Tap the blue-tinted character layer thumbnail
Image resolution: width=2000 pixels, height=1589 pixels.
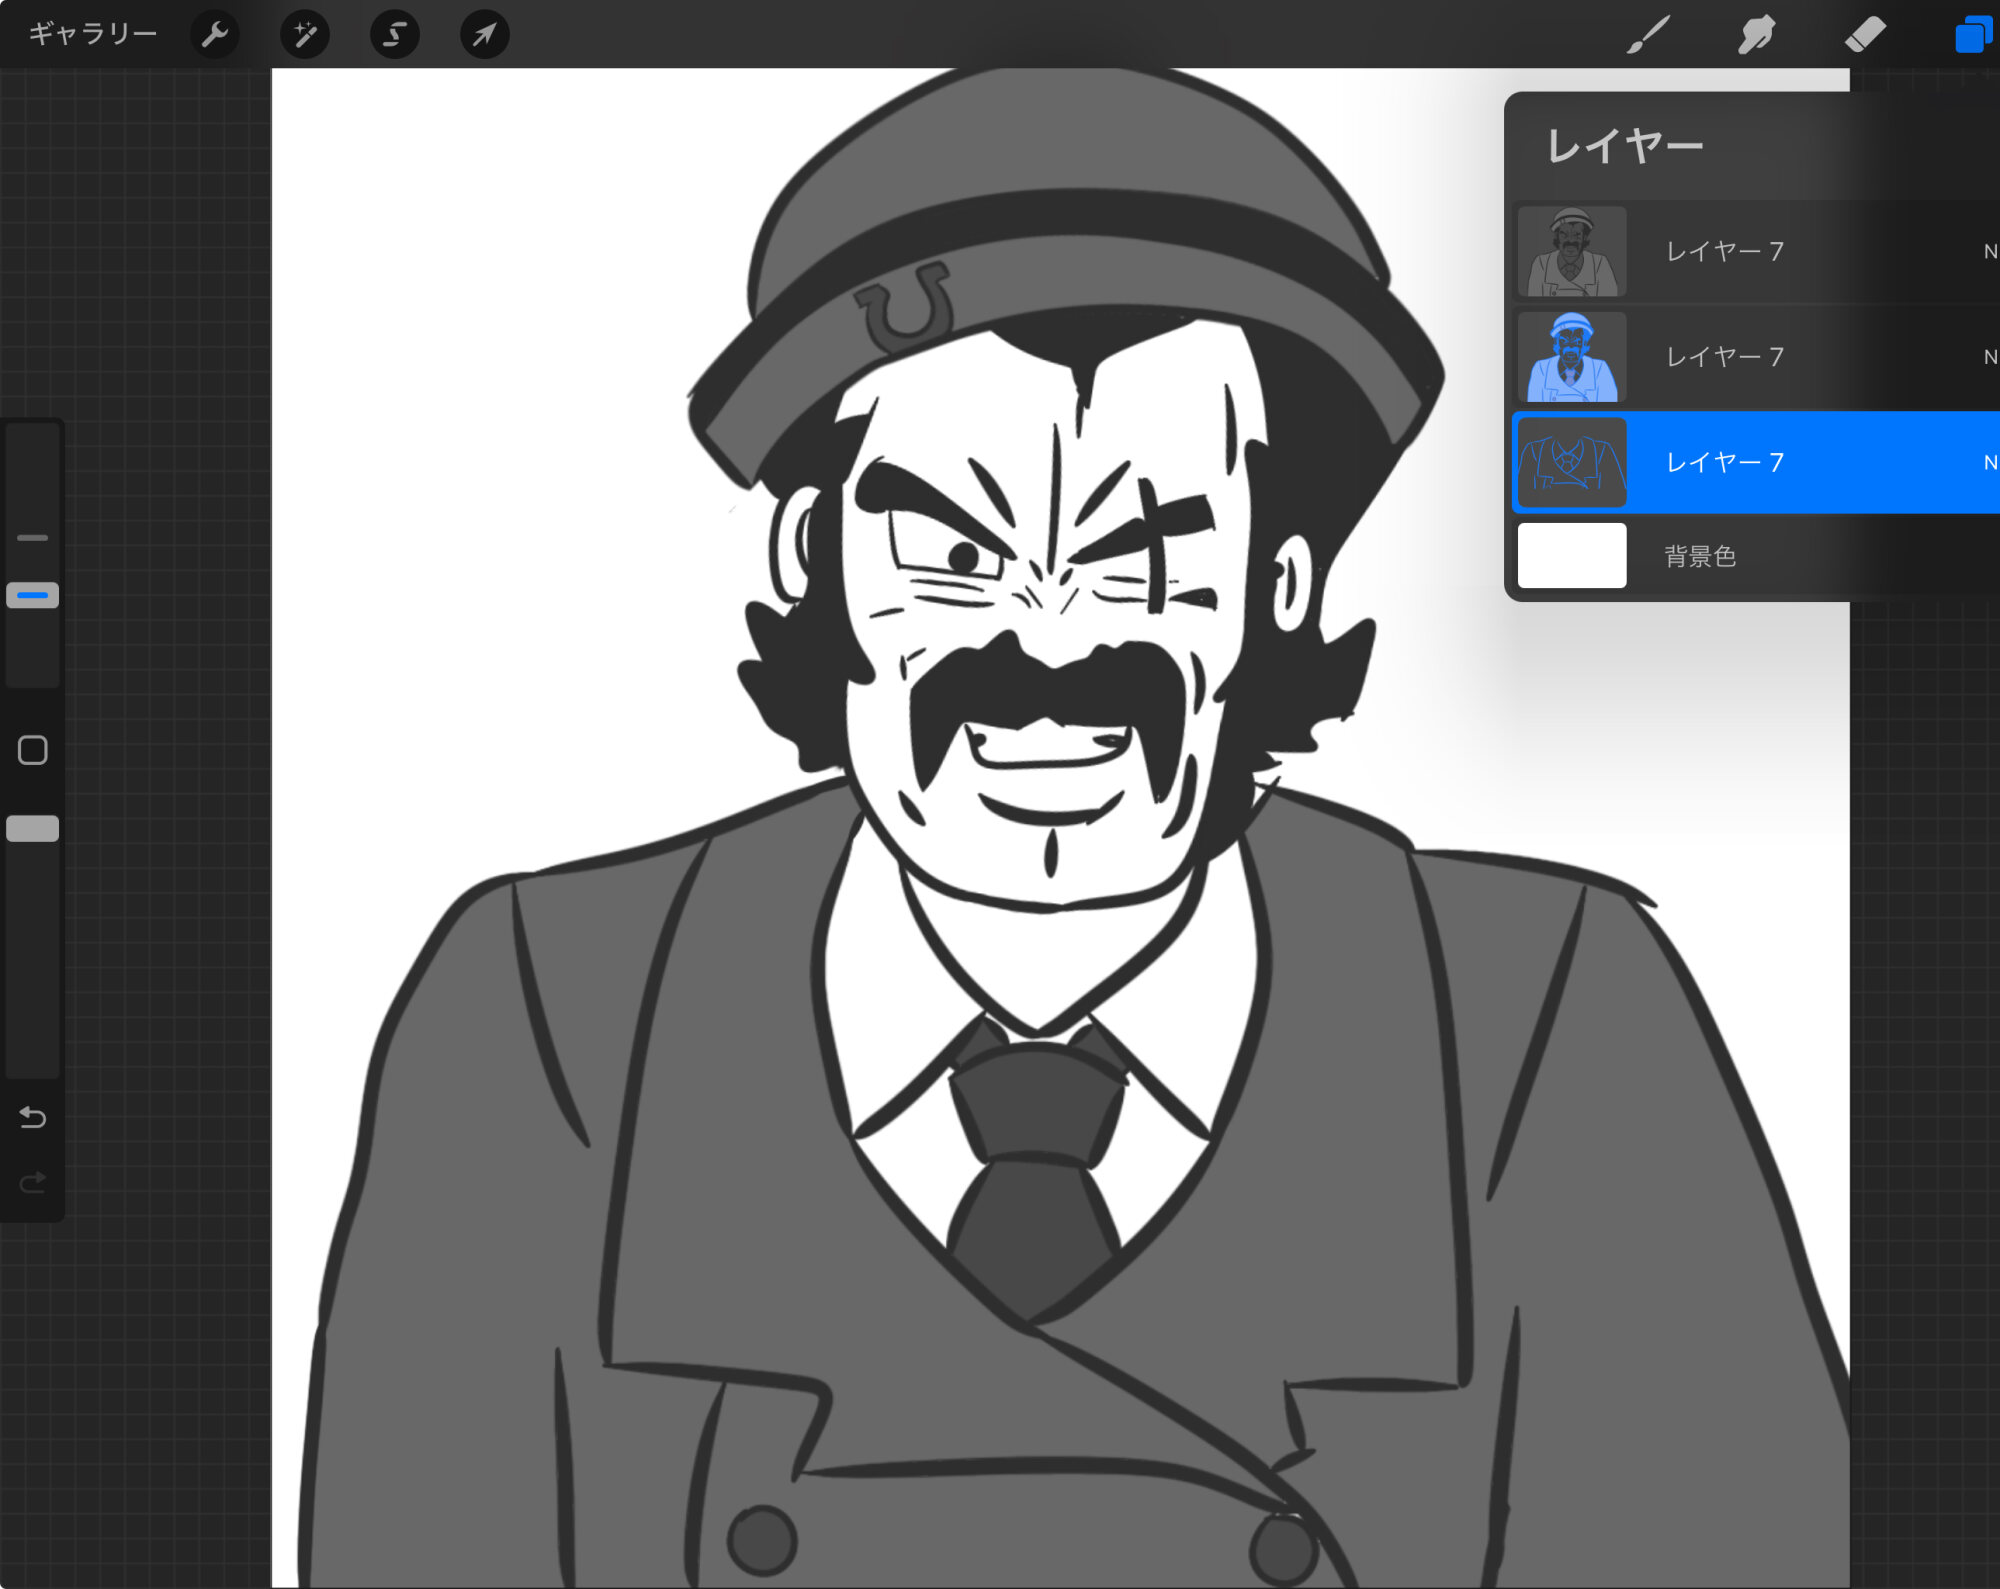(1572, 357)
